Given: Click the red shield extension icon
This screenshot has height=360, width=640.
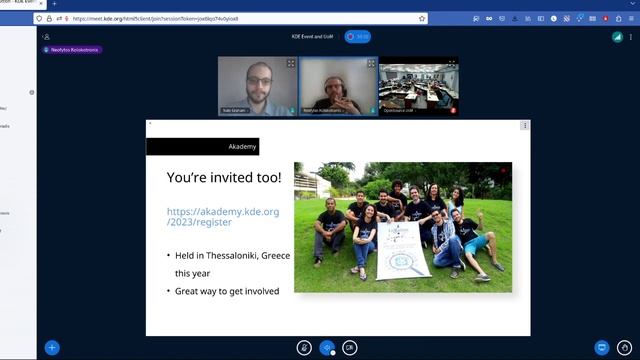Looking at the screenshot, I should pos(606,19).
